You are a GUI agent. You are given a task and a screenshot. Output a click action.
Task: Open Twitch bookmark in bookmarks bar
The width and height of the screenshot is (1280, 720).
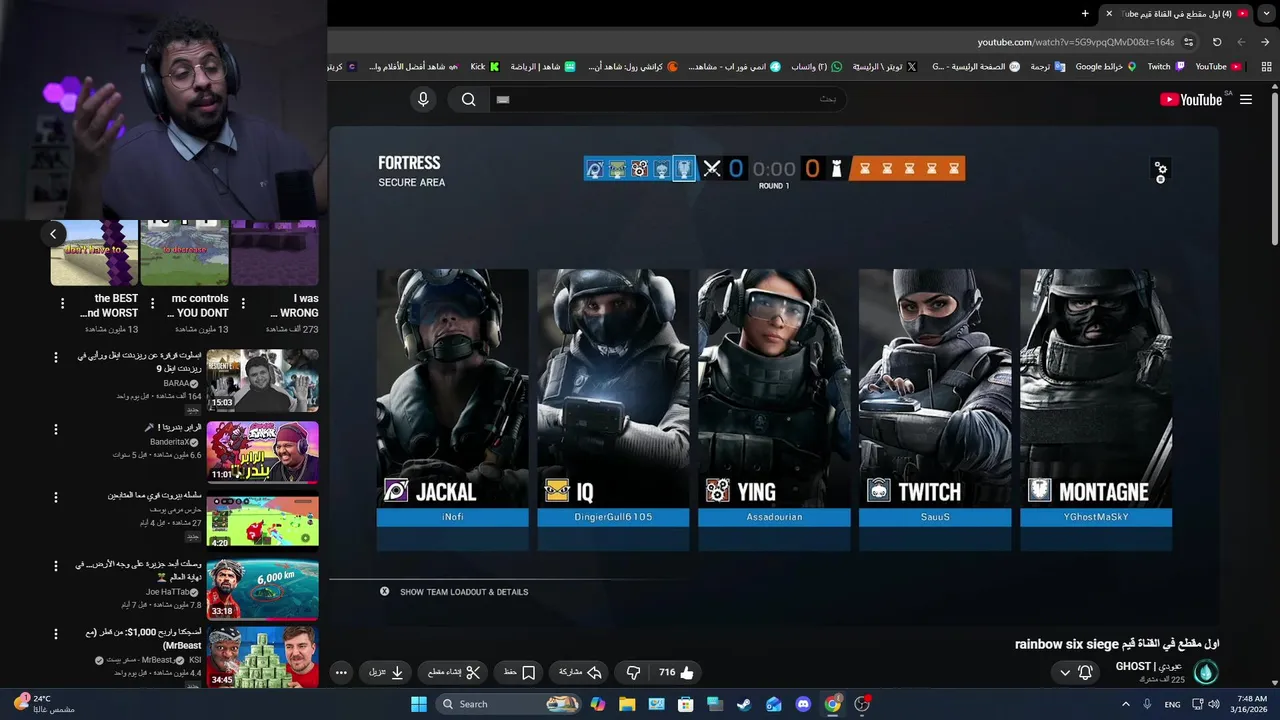[1166, 67]
